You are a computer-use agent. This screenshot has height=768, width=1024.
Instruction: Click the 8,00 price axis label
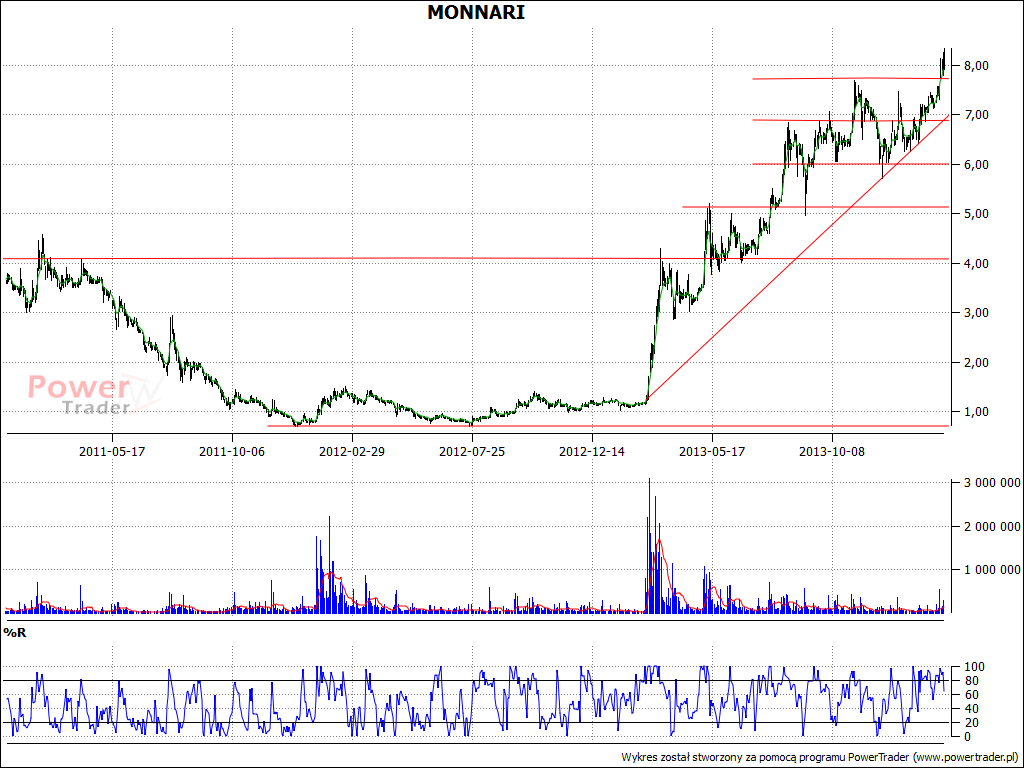point(976,65)
